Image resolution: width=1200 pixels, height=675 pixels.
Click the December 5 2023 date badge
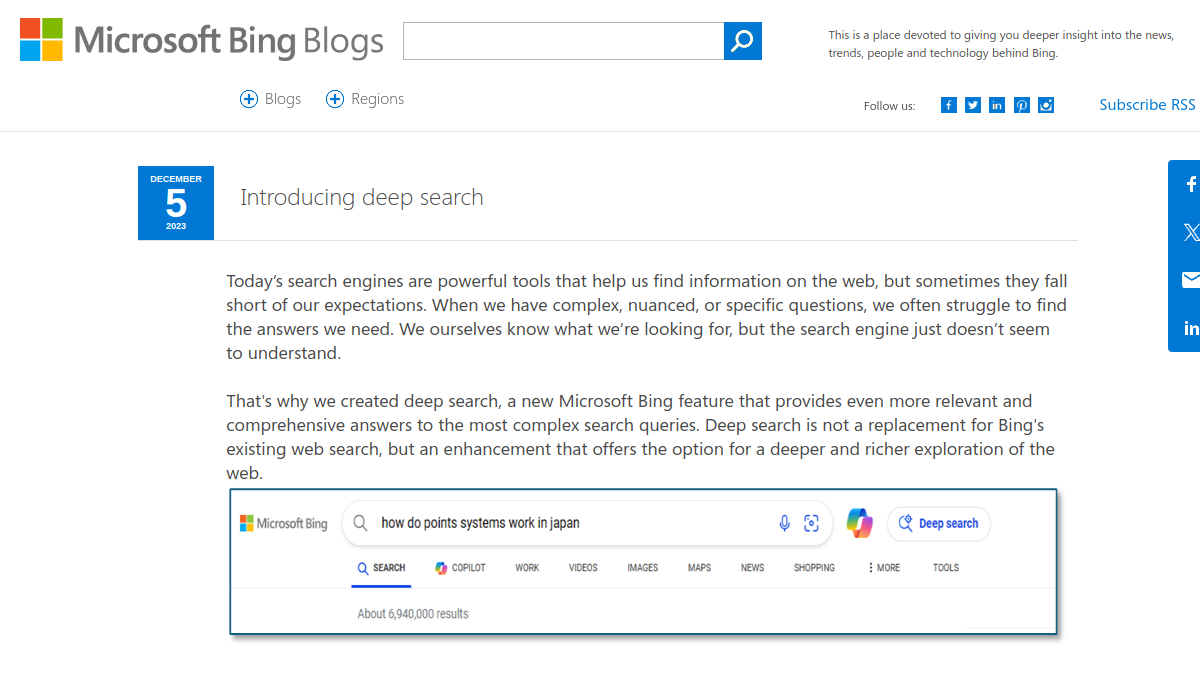[x=176, y=203]
